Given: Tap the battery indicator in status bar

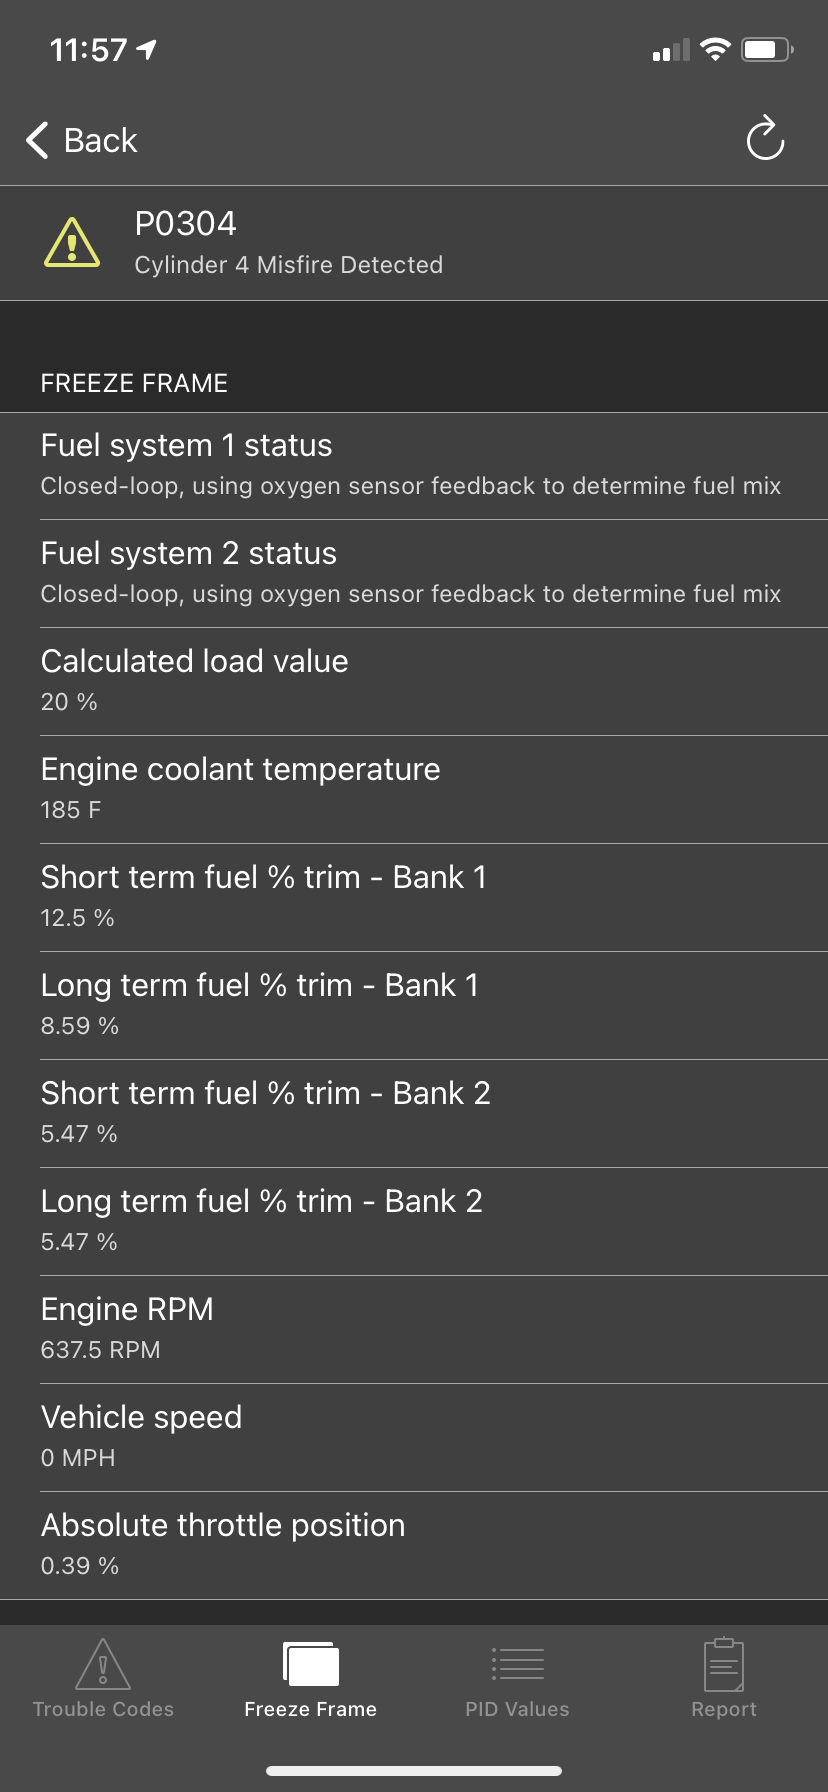Looking at the screenshot, I should (766, 50).
